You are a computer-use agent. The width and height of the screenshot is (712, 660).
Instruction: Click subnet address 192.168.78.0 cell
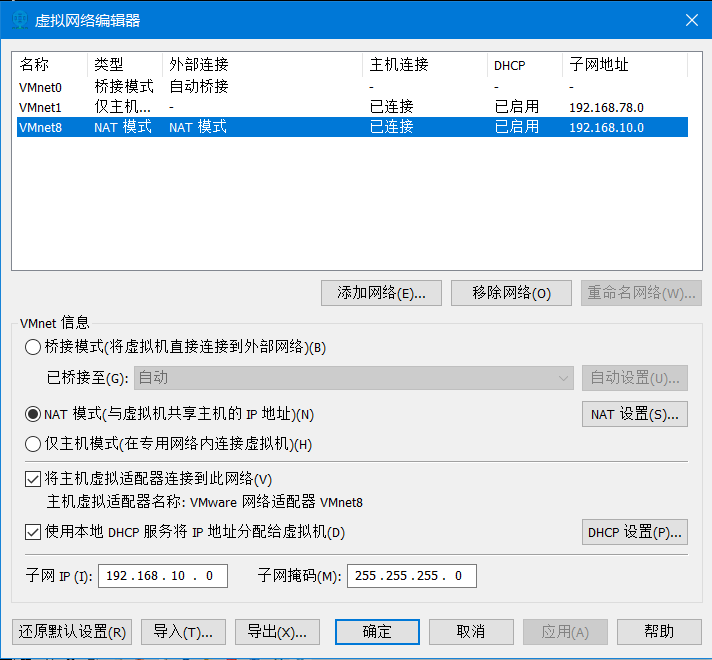click(x=607, y=108)
